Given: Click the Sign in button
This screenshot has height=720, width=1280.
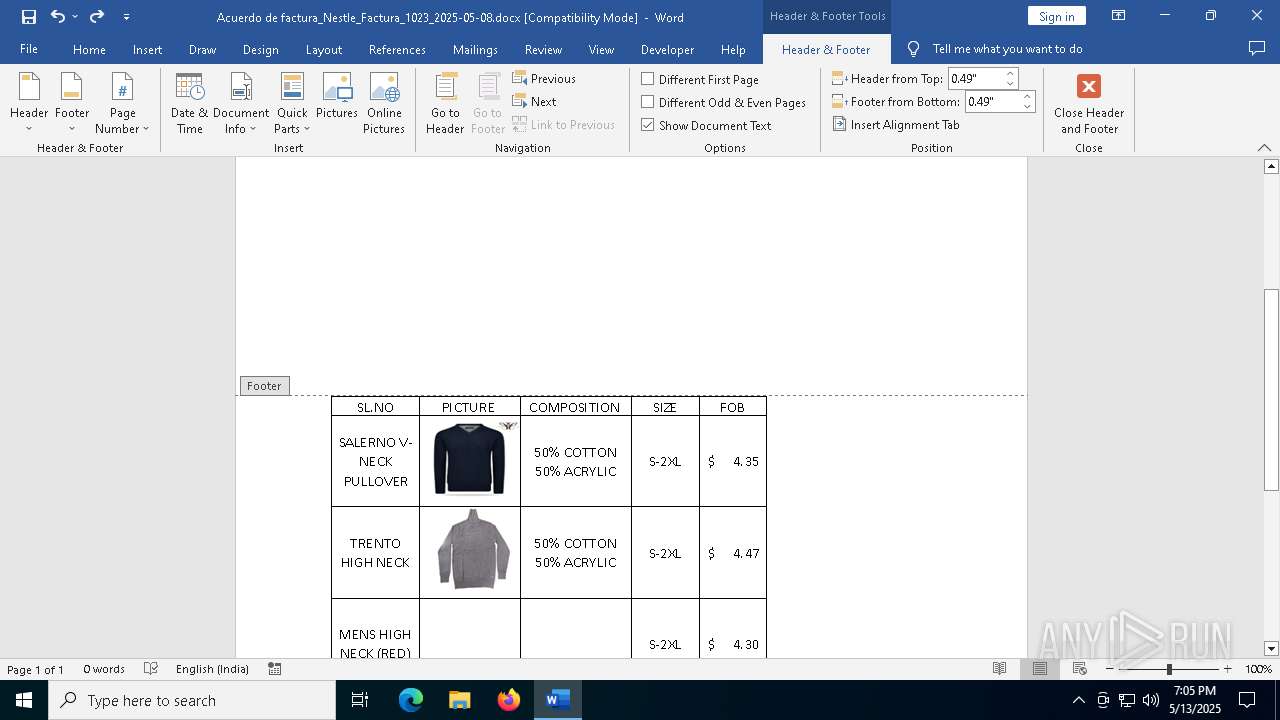Looking at the screenshot, I should point(1056,16).
